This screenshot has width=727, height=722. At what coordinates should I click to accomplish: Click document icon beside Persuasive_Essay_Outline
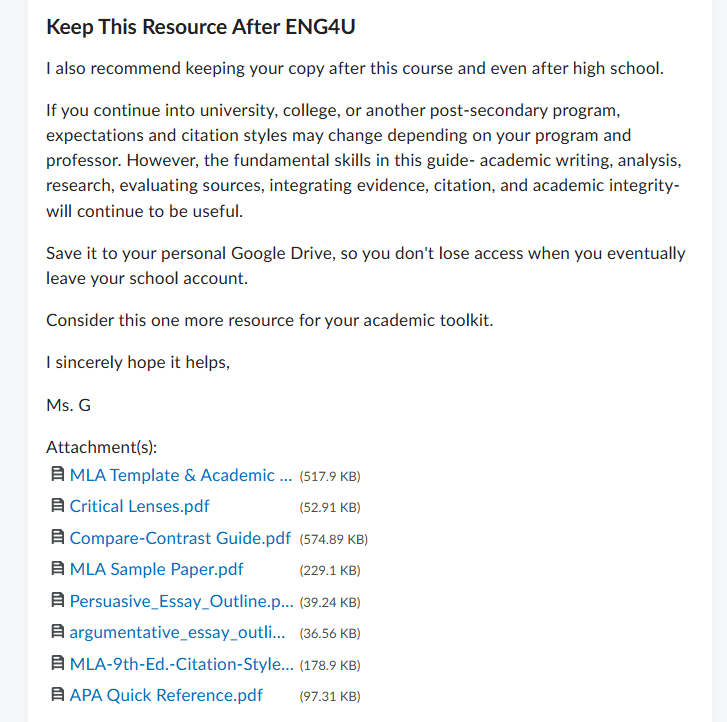(x=57, y=600)
